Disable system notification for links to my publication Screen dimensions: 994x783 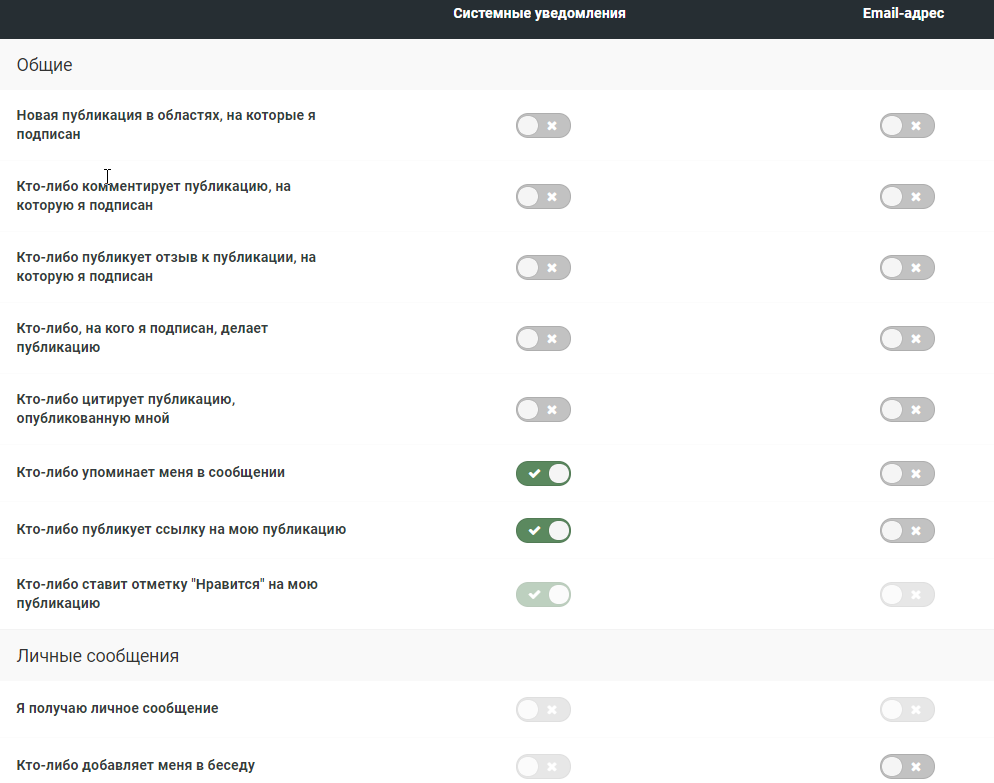543,530
